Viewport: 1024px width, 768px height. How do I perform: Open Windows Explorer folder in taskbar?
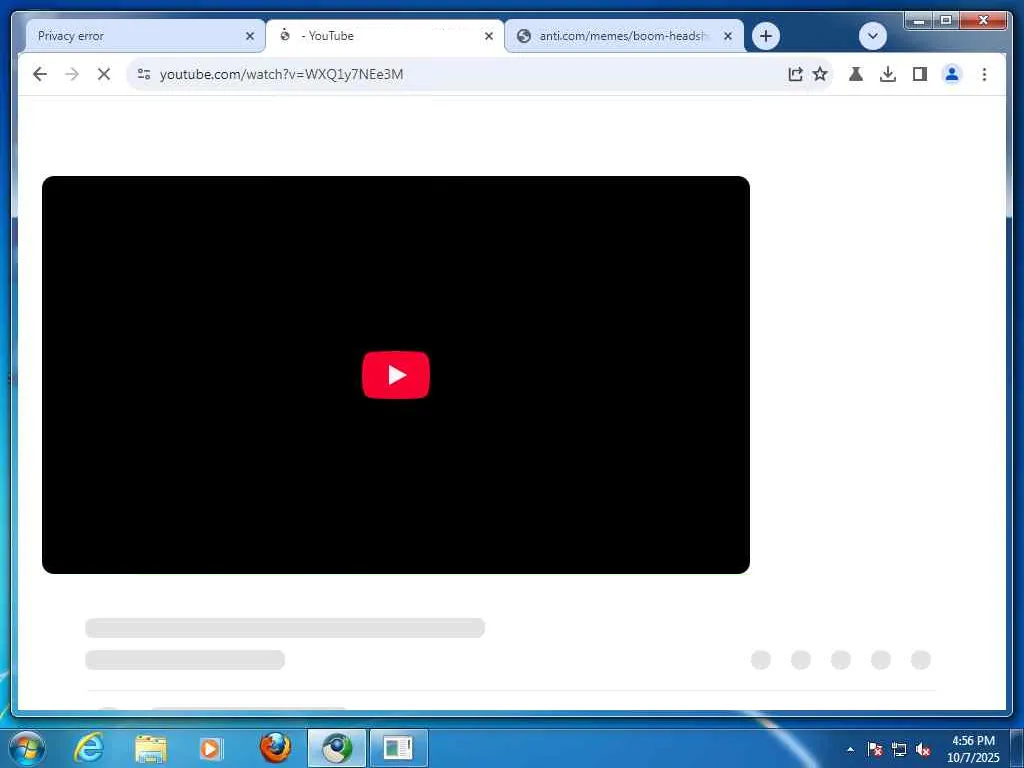click(151, 748)
